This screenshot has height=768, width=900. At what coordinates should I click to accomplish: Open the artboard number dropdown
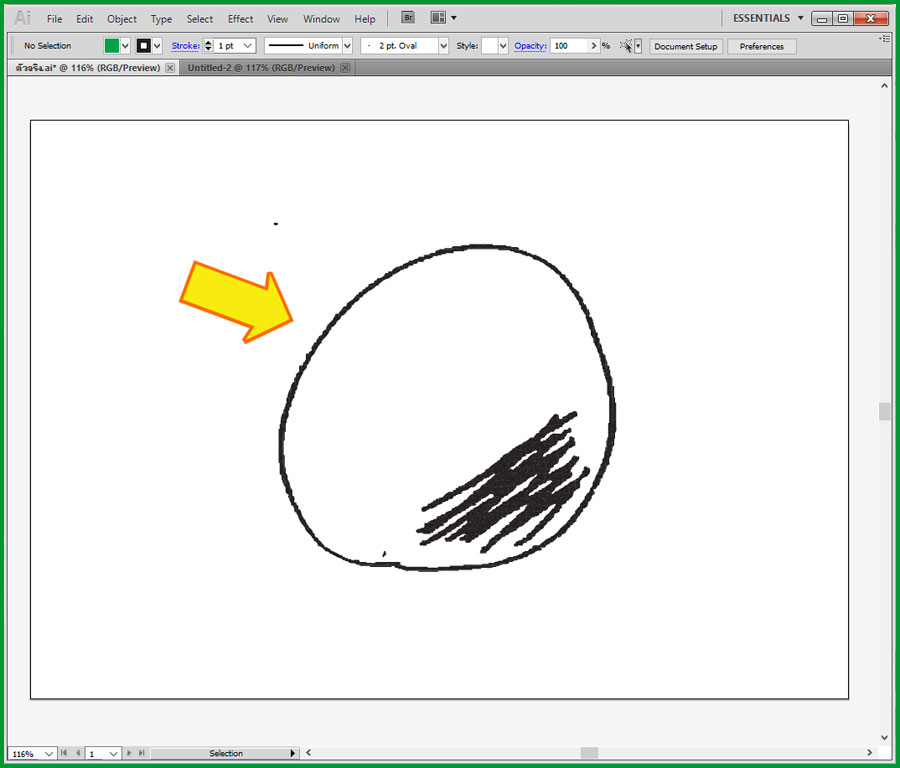pyautogui.click(x=114, y=754)
